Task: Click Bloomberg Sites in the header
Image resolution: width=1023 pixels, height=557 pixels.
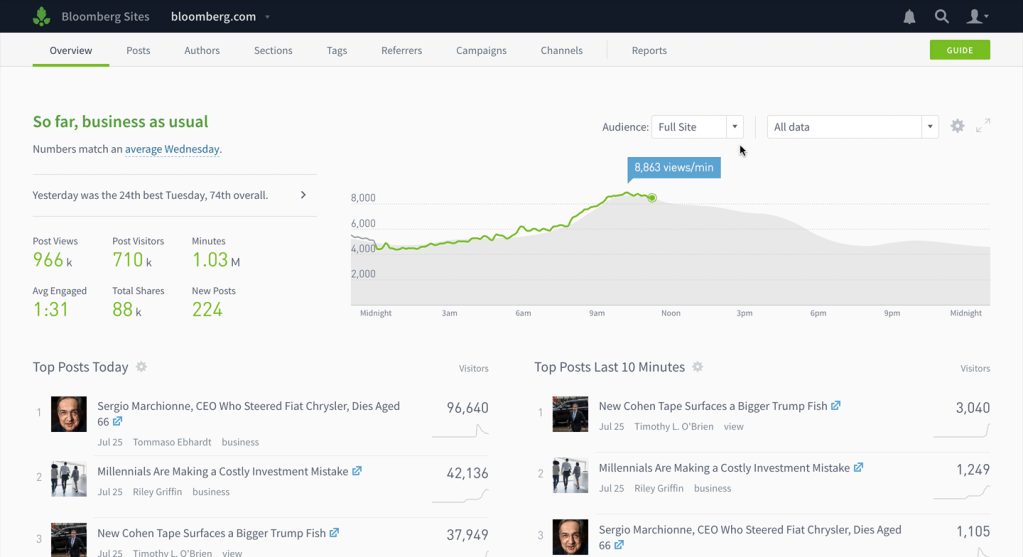Action: coord(105,17)
